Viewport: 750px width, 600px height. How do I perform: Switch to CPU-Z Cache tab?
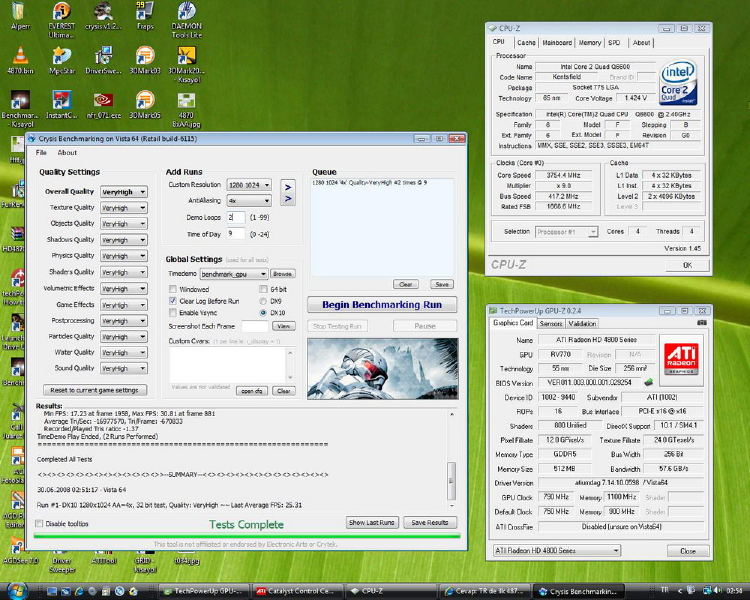[526, 43]
